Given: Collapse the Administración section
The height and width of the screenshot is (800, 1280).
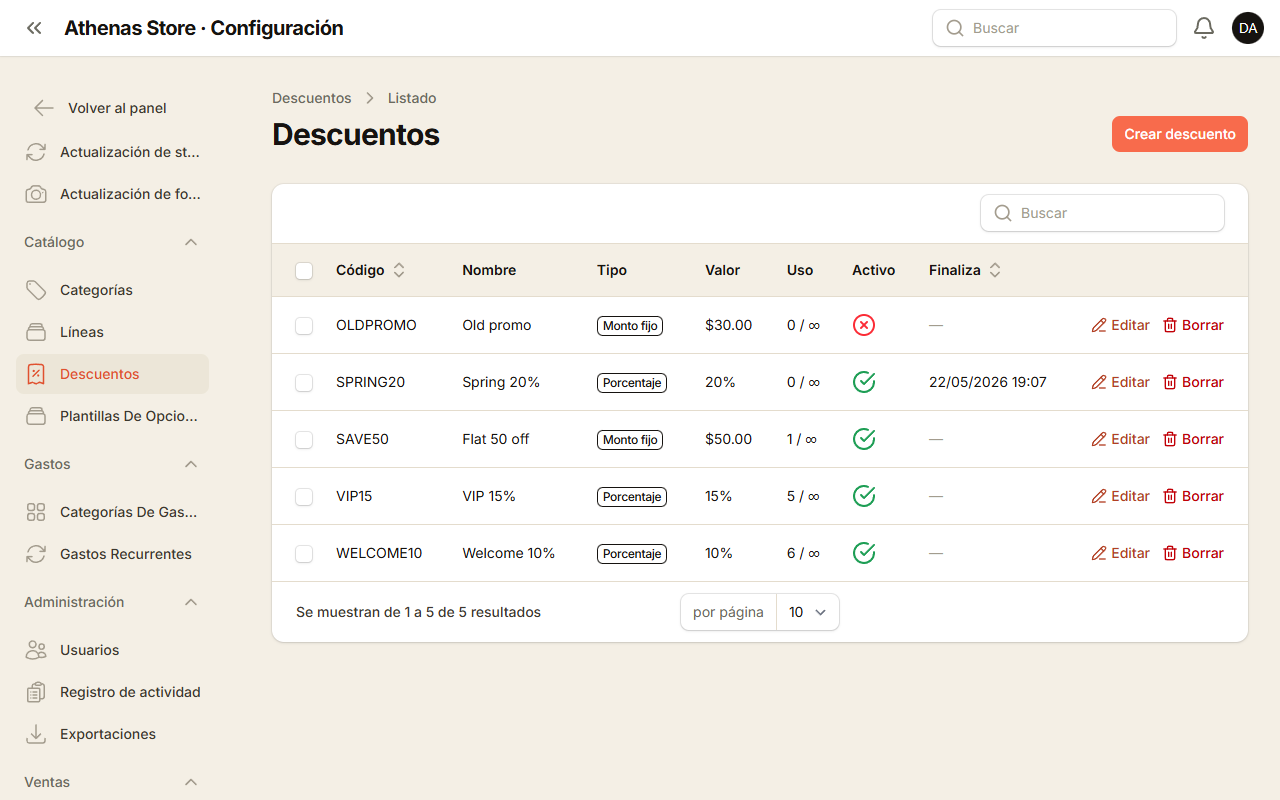Looking at the screenshot, I should click(191, 602).
